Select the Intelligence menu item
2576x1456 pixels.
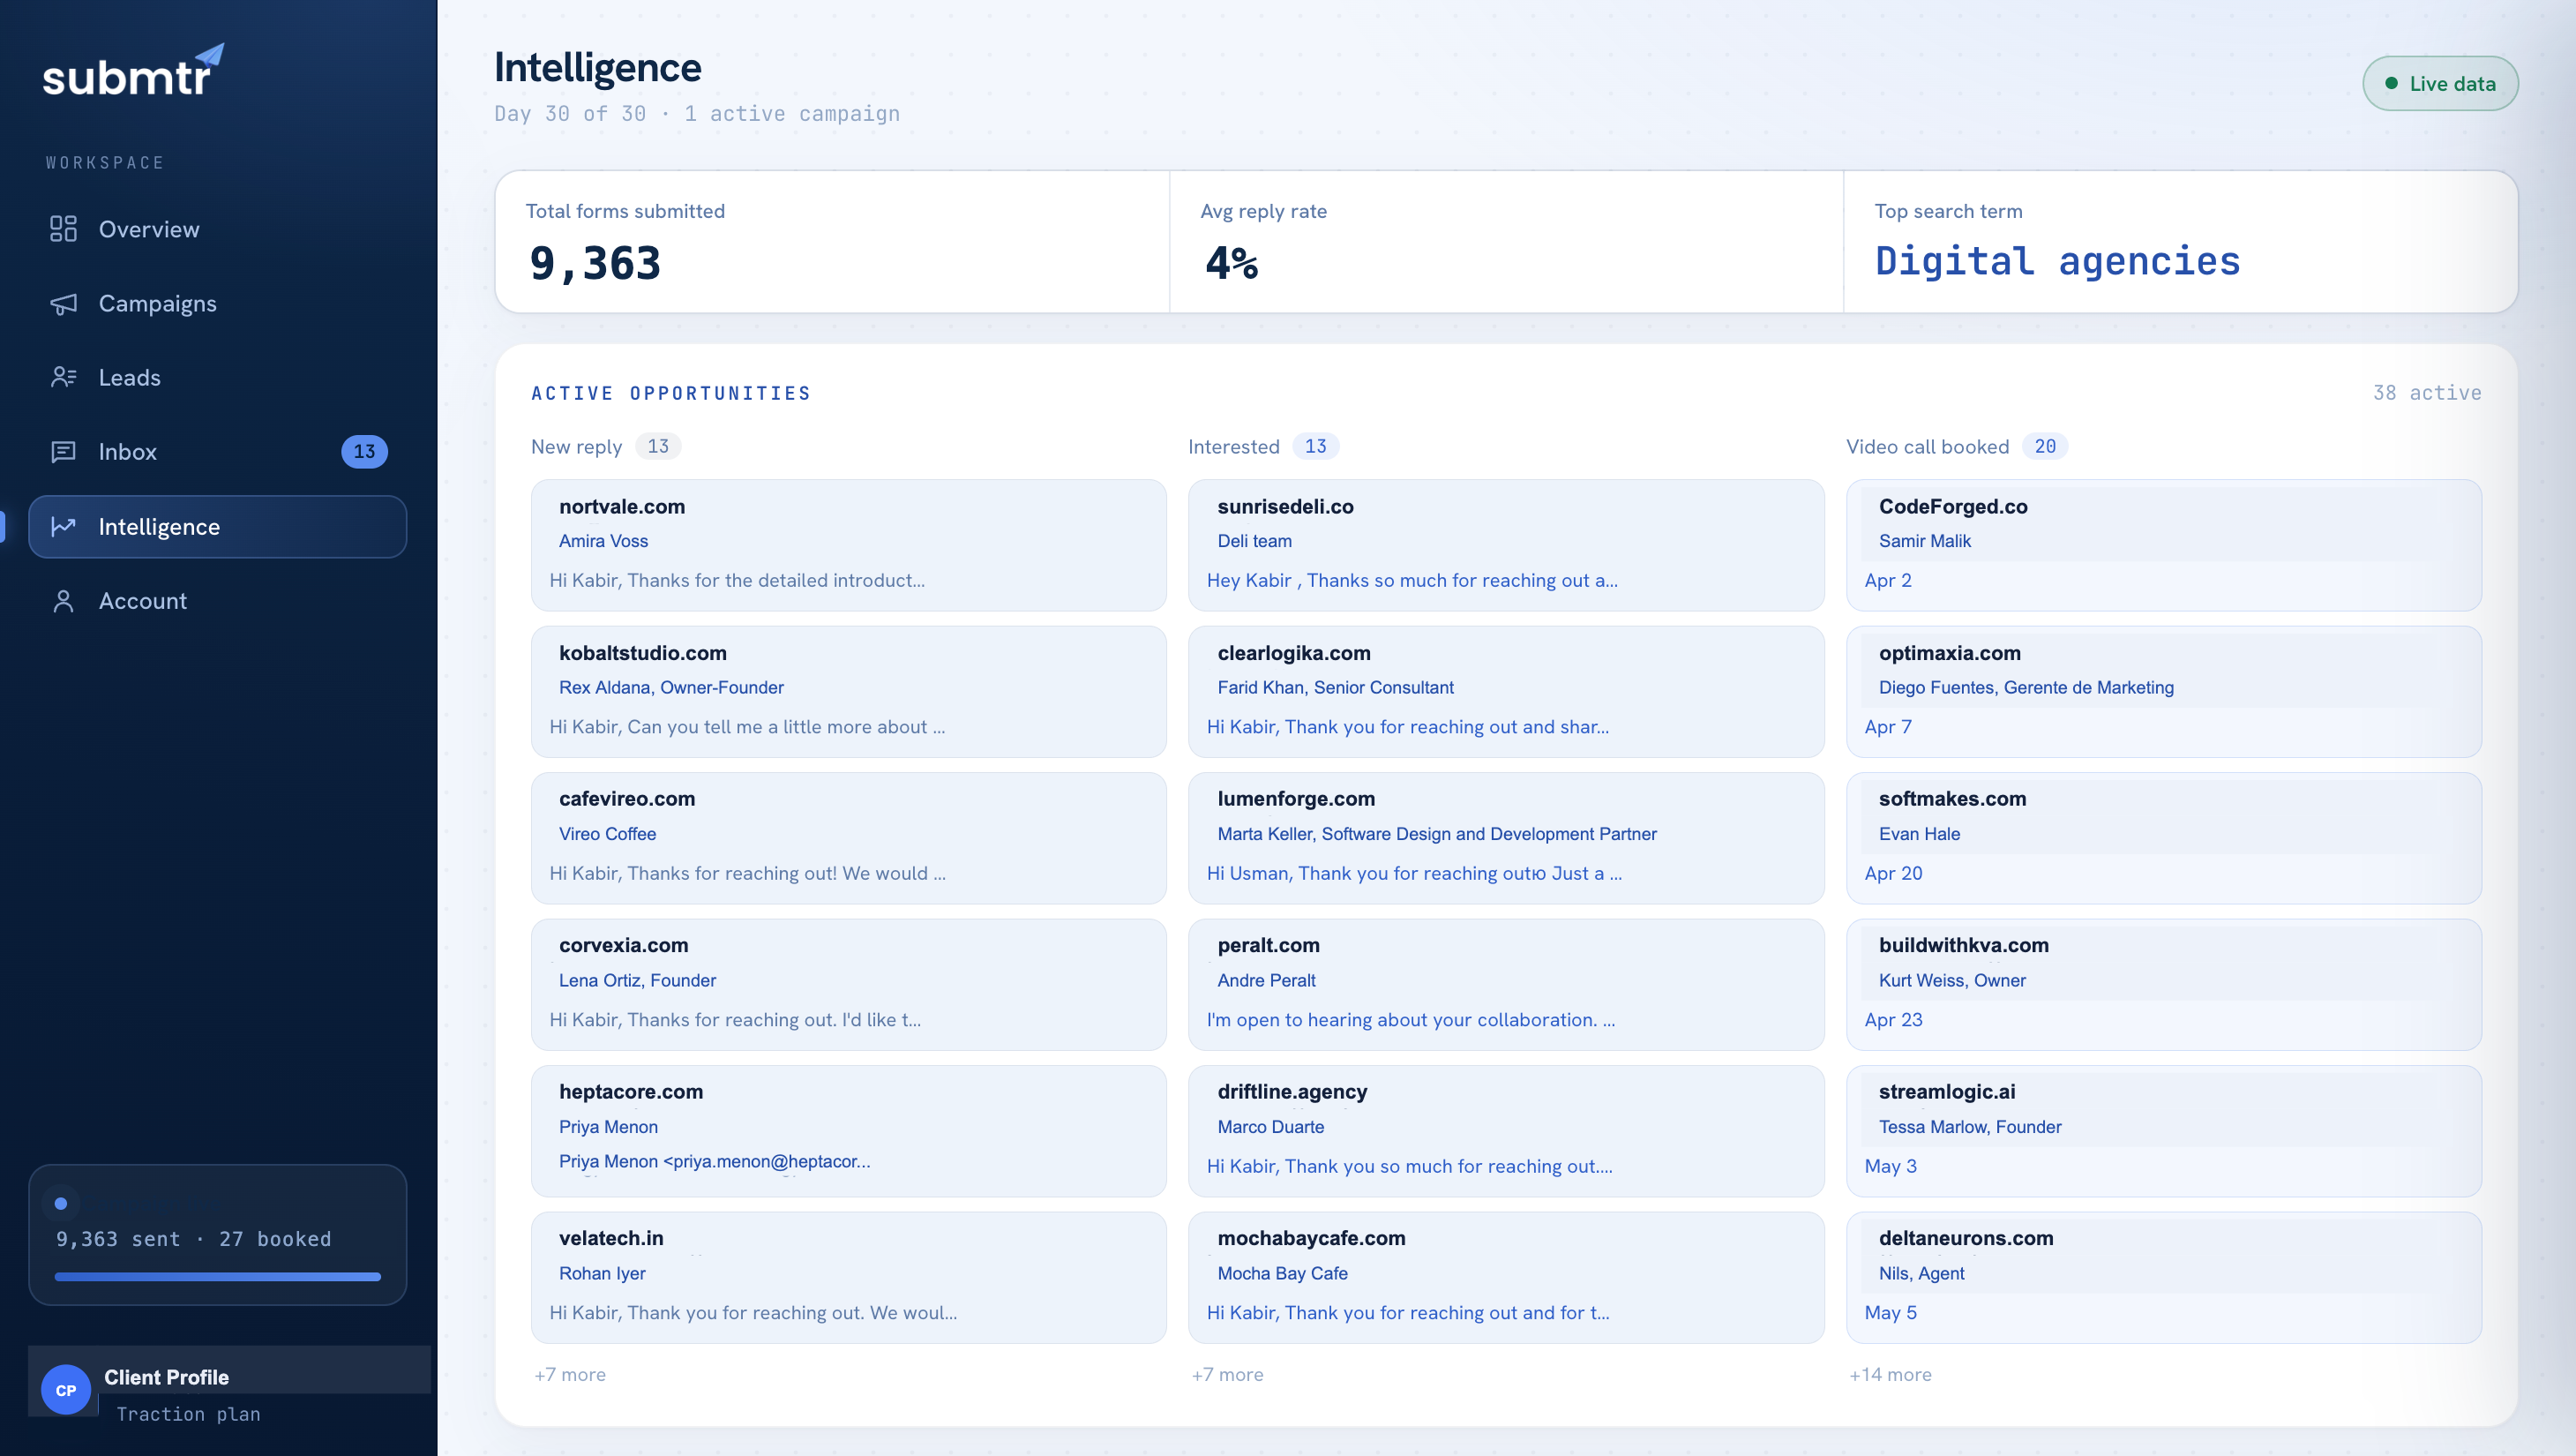click(217, 526)
